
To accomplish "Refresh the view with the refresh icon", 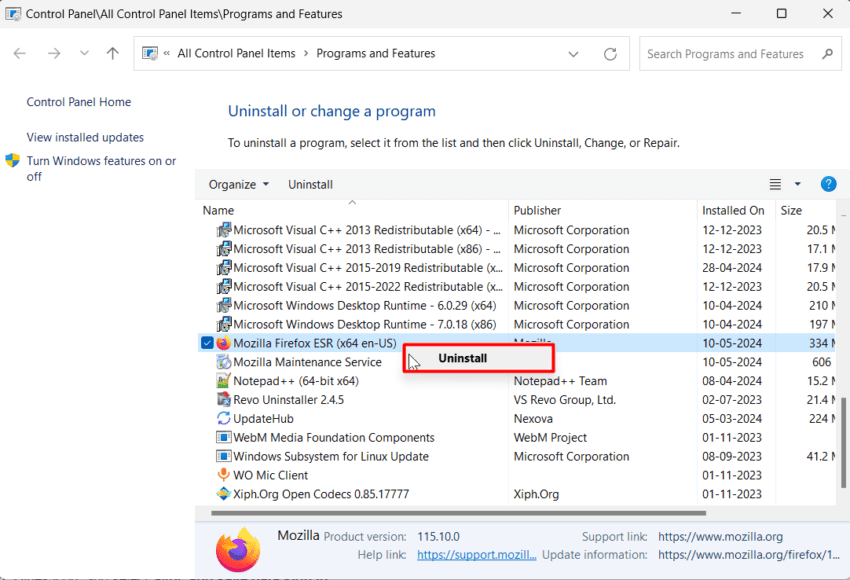I will tap(610, 54).
